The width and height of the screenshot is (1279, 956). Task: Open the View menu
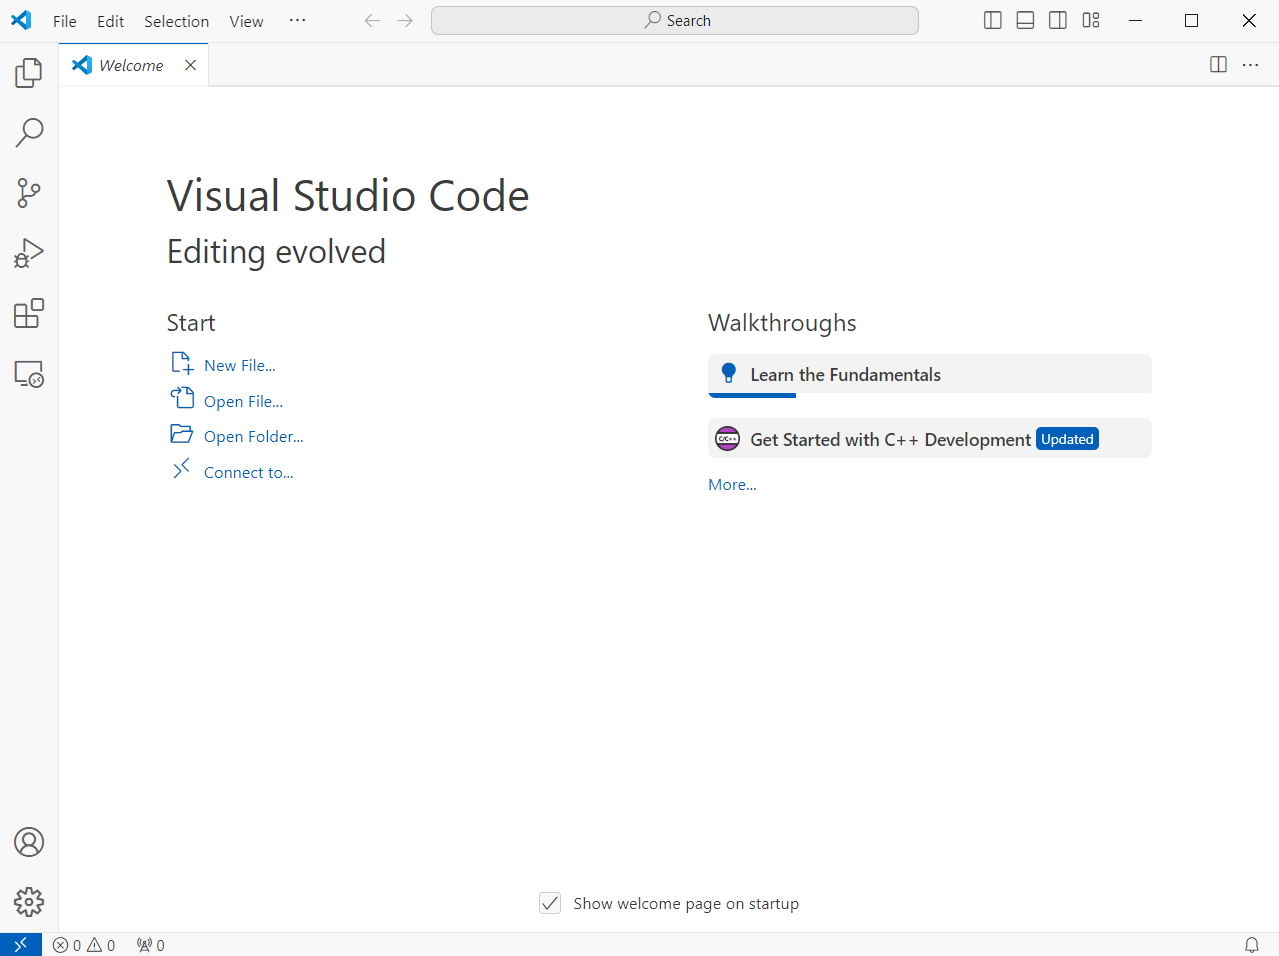click(246, 21)
